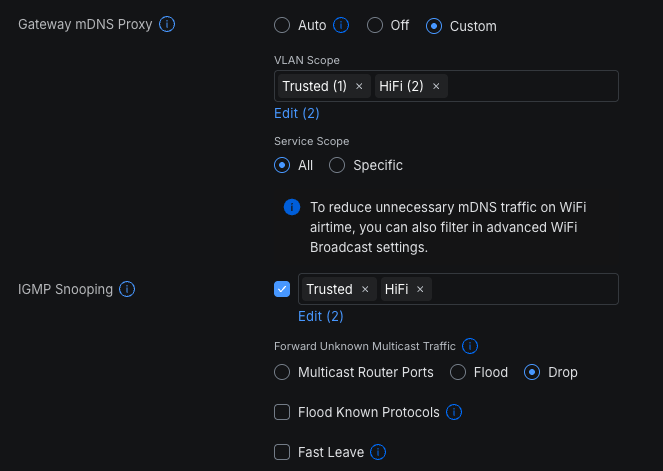Show info for Flood Known Protocols
The image size is (663, 471).
click(454, 412)
